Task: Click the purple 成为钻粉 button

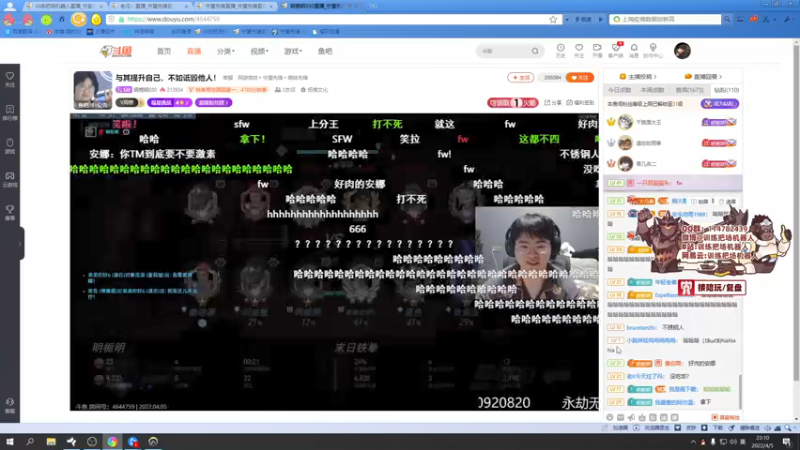Action: click(719, 104)
